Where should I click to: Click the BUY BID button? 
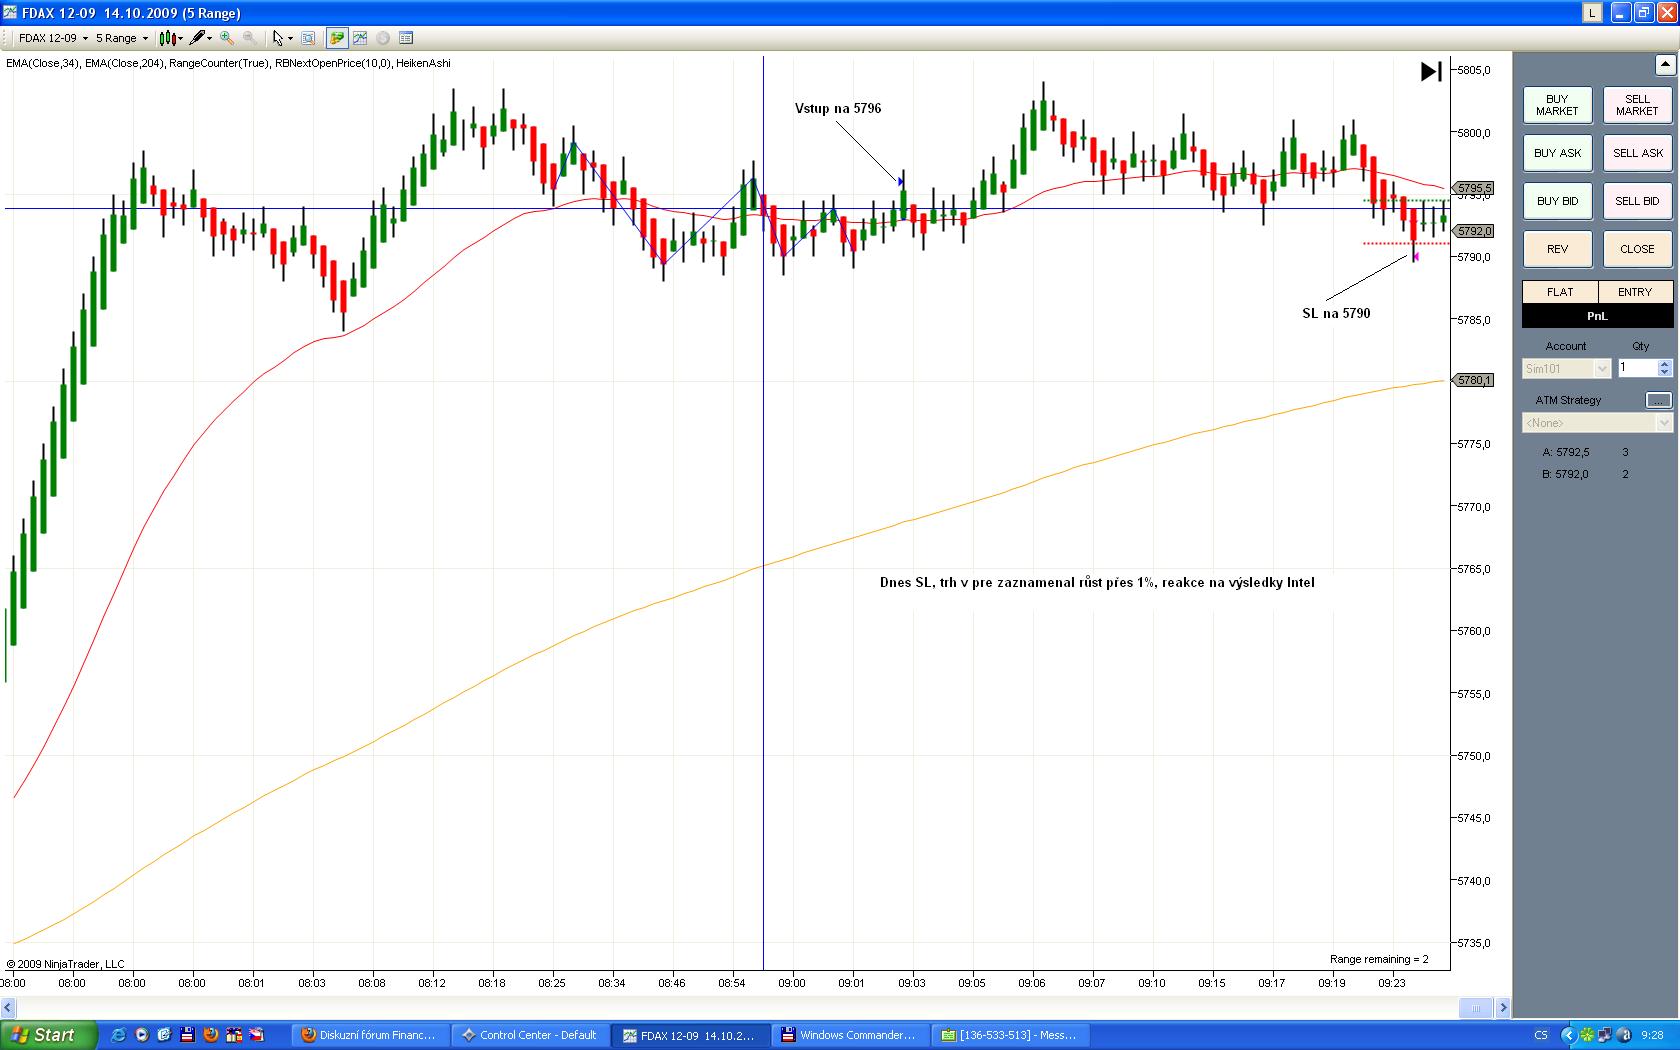pyautogui.click(x=1557, y=201)
